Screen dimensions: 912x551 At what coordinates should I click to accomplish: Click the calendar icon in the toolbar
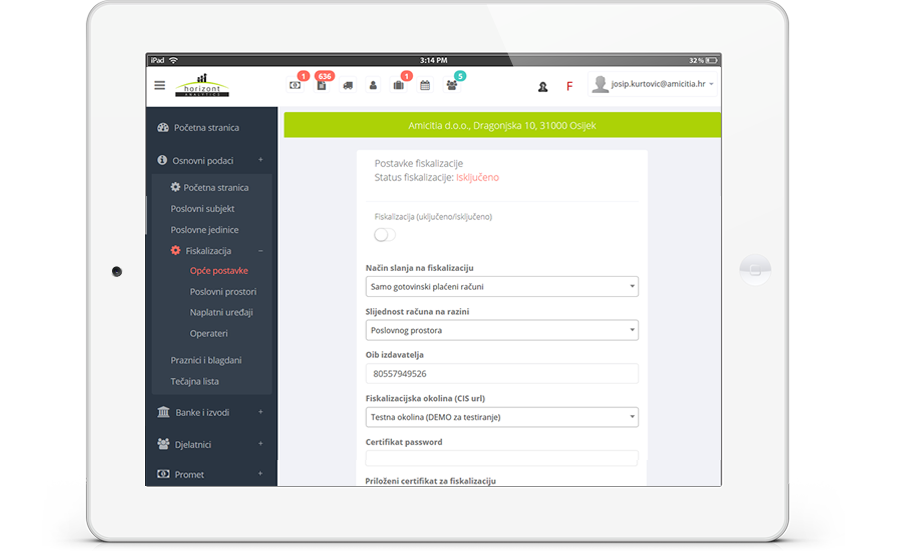click(x=425, y=86)
